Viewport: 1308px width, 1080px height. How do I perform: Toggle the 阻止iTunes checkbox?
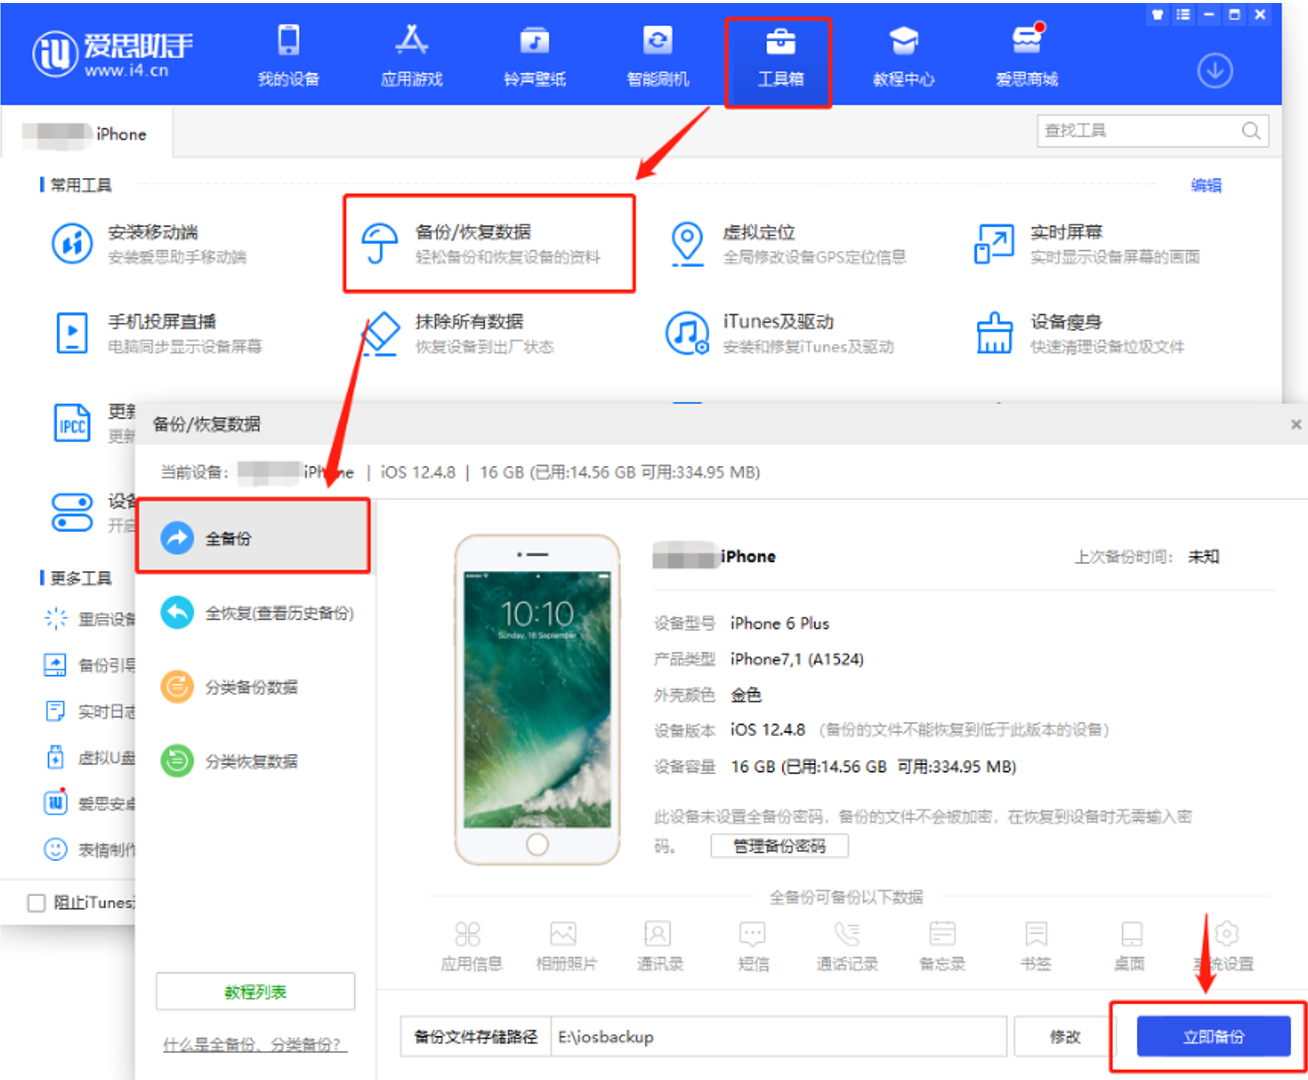[x=37, y=903]
